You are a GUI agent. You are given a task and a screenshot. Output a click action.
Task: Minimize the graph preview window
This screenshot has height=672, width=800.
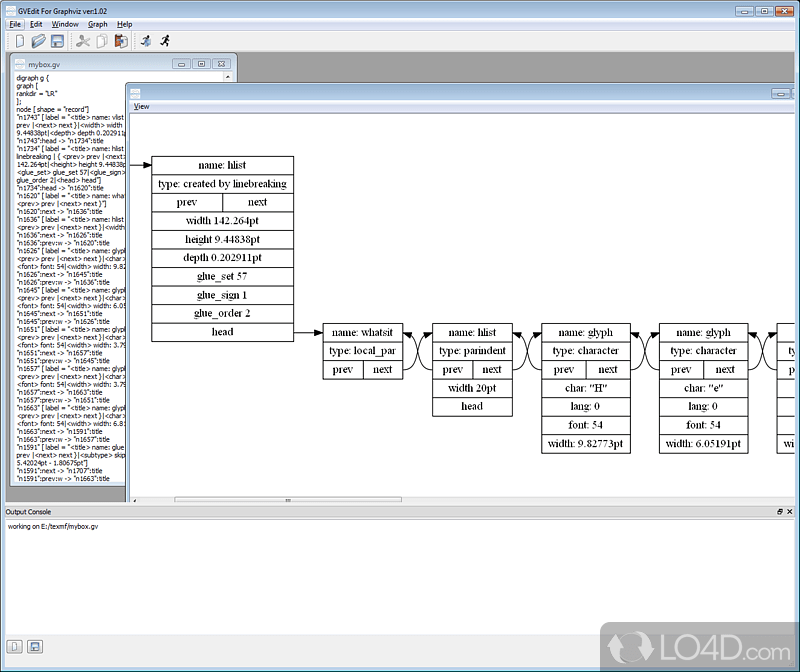(780, 93)
